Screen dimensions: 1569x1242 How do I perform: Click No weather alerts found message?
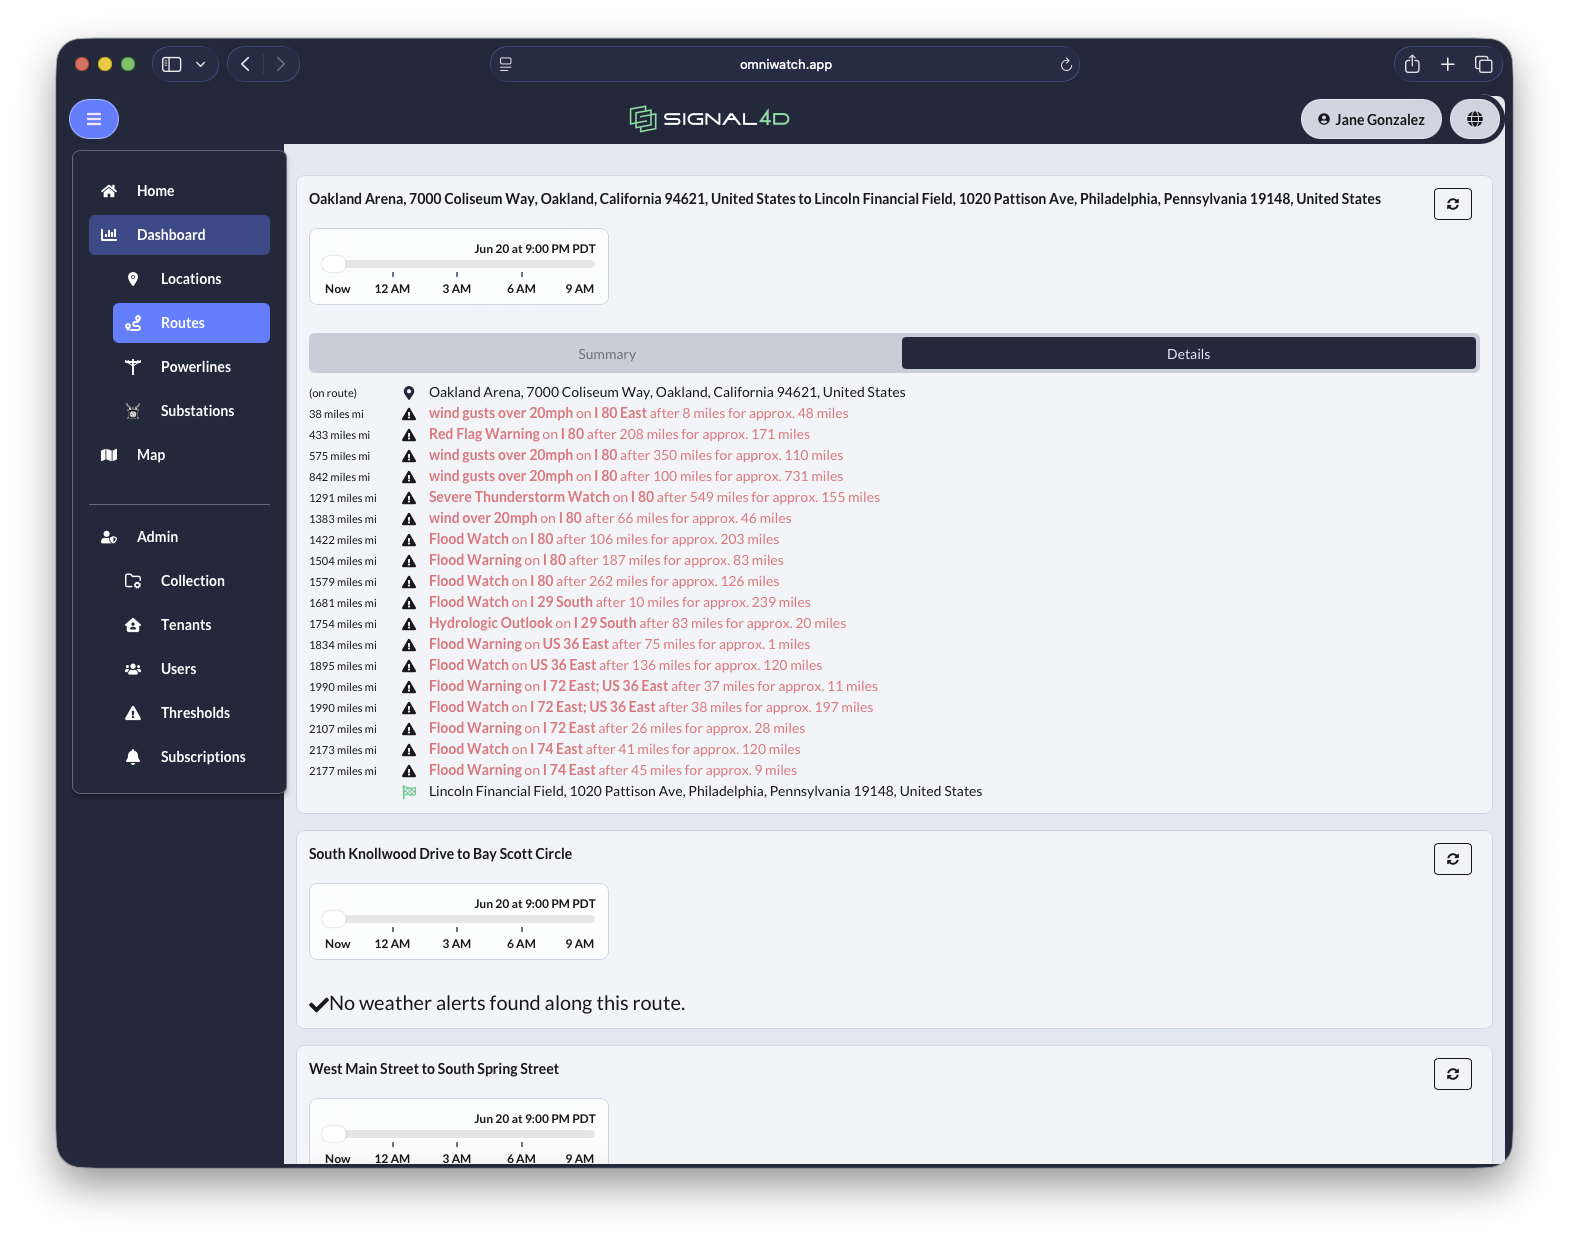point(497,1003)
